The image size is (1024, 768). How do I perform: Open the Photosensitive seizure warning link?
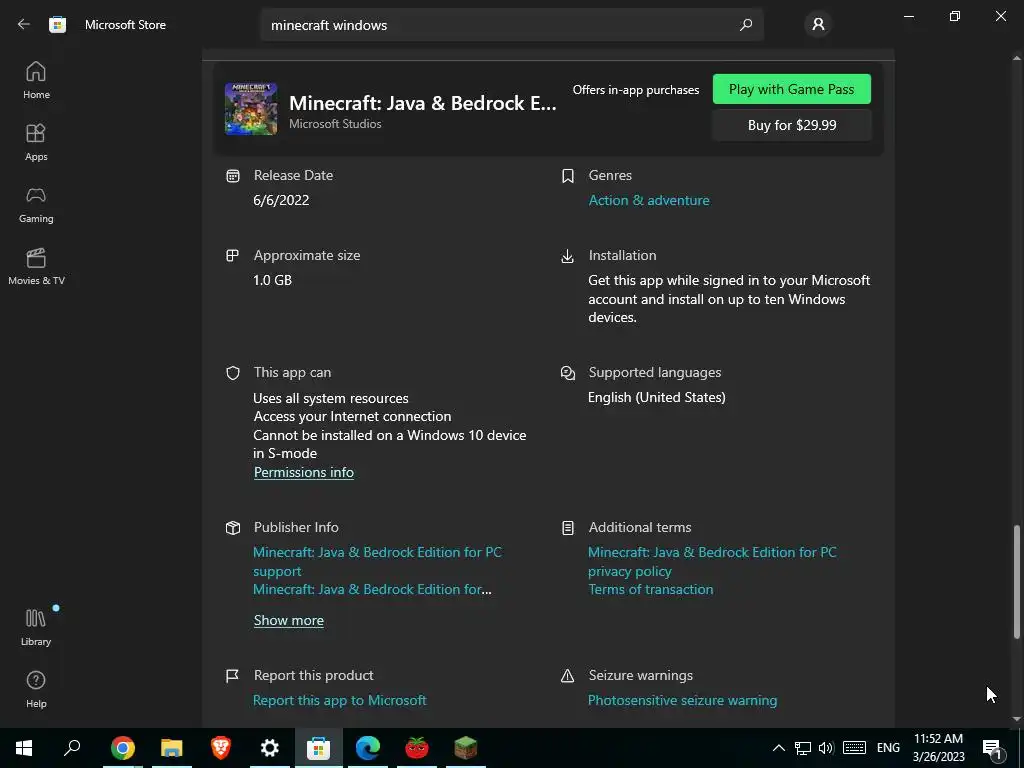(682, 700)
